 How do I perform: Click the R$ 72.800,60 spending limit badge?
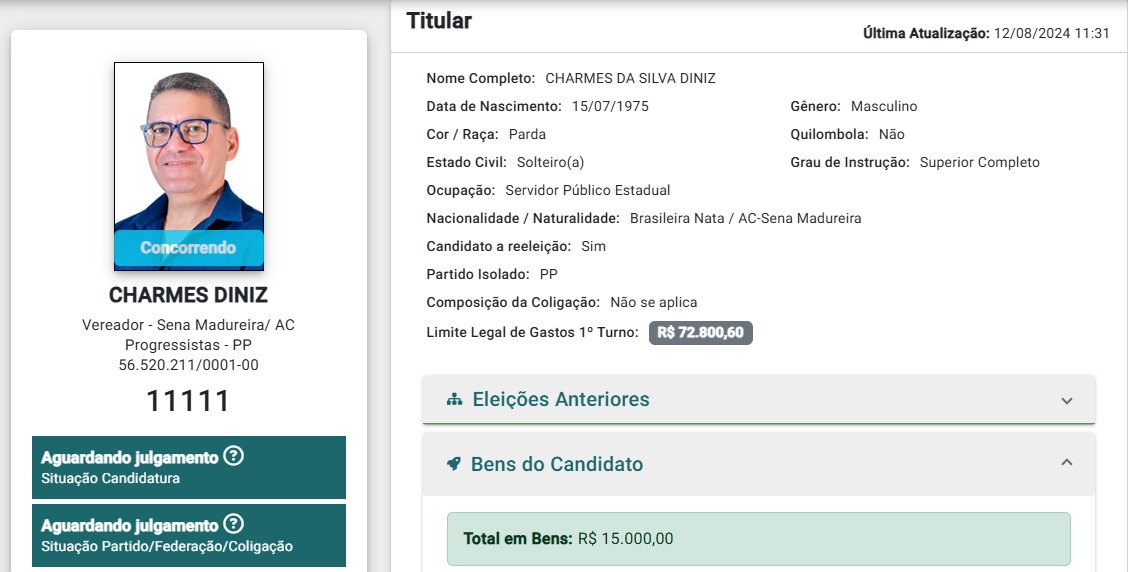[x=701, y=332]
